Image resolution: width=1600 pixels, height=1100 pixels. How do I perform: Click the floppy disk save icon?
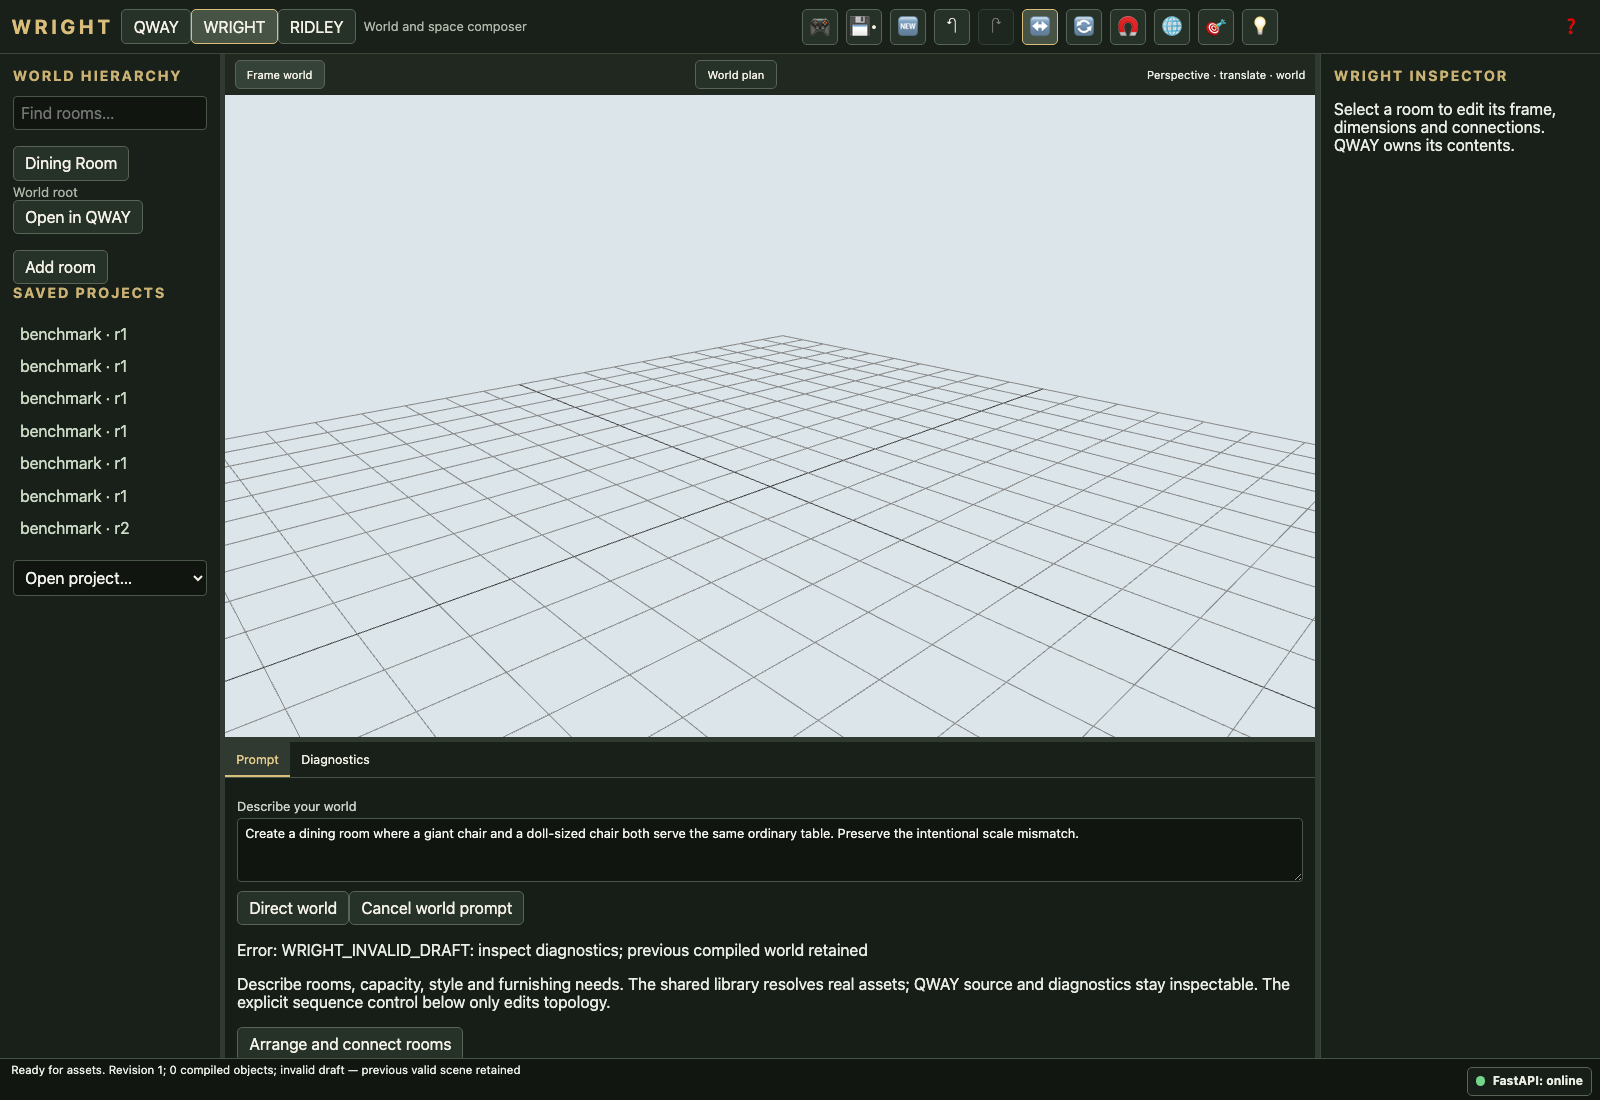(864, 27)
